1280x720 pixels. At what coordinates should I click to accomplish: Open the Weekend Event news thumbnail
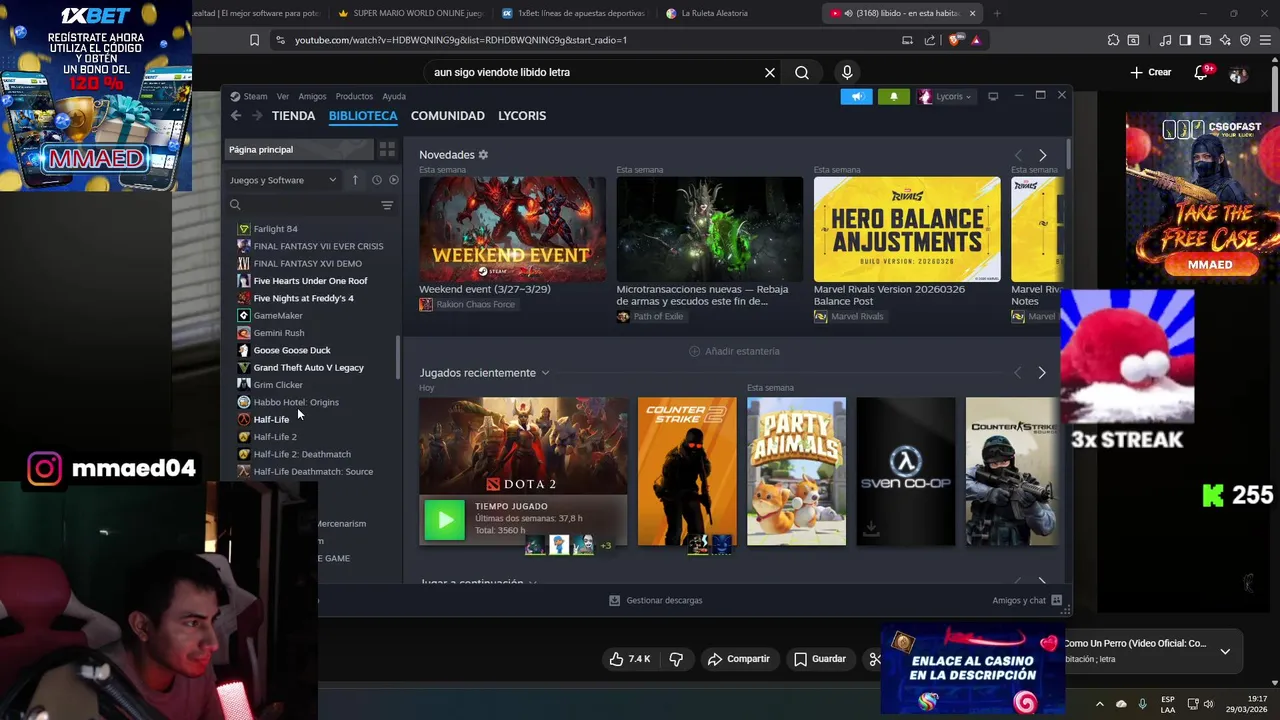(512, 229)
